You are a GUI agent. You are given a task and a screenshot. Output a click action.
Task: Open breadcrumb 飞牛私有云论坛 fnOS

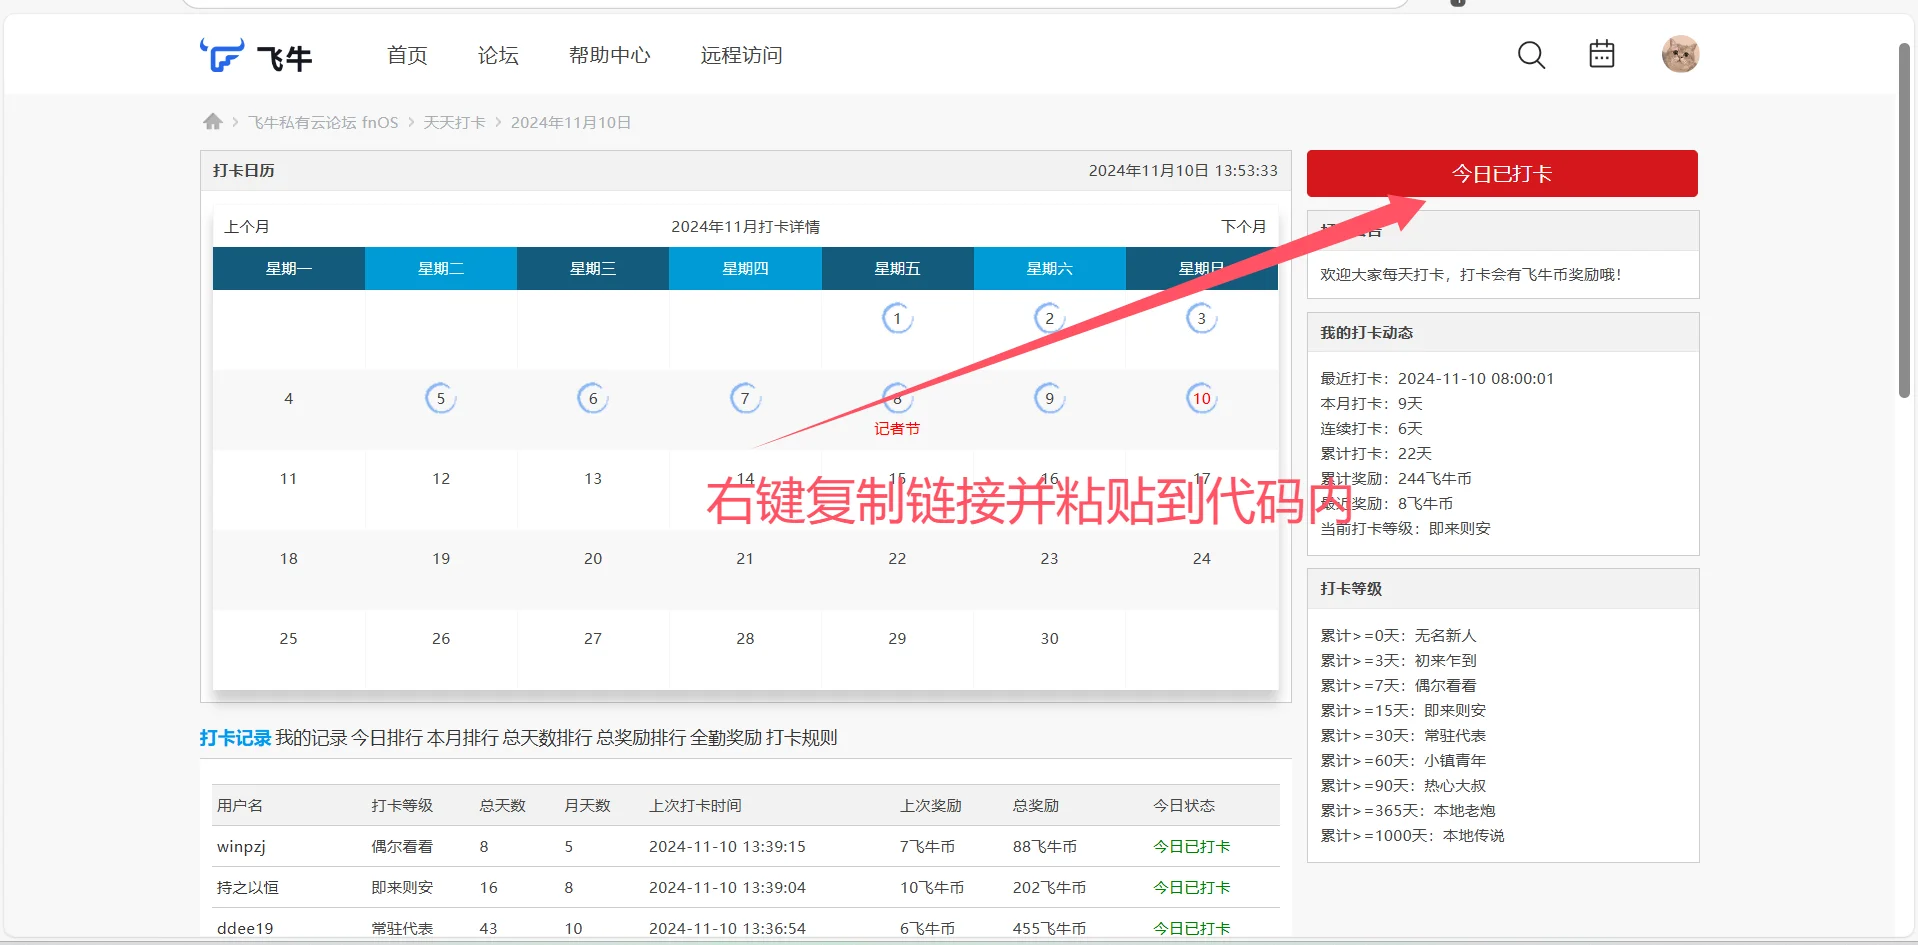pyautogui.click(x=323, y=123)
